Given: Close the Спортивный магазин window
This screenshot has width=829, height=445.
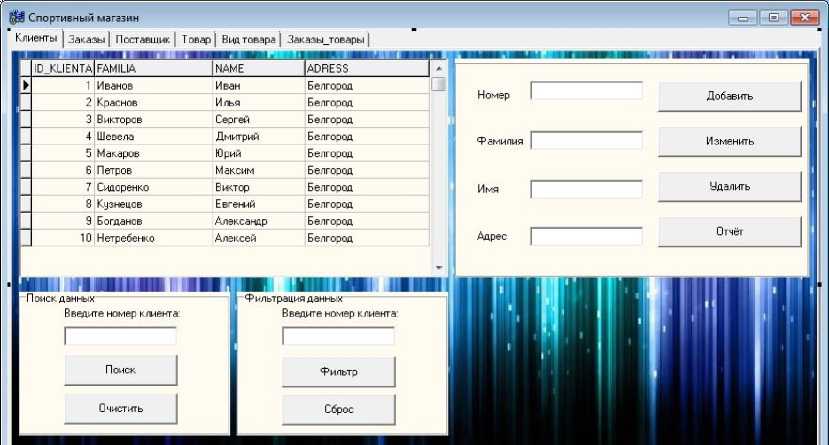Looking at the screenshot, I should 805,18.
